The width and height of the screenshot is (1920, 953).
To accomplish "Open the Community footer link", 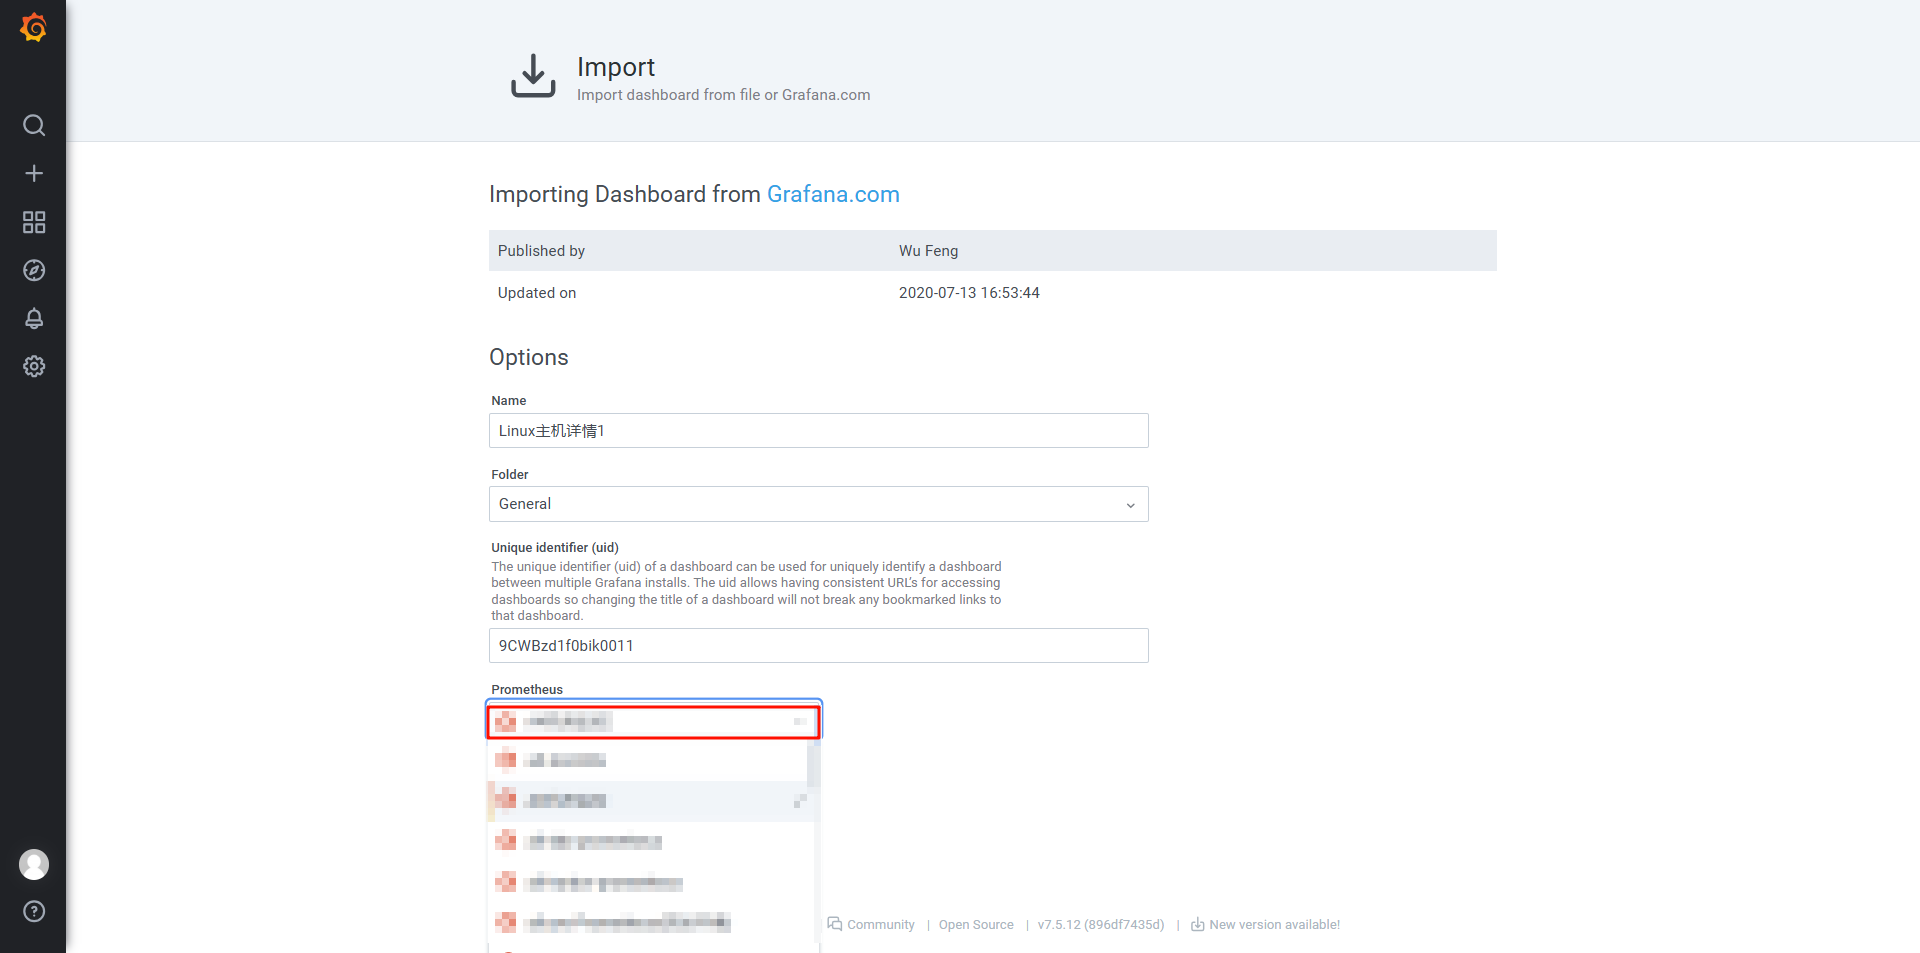I will point(880,925).
